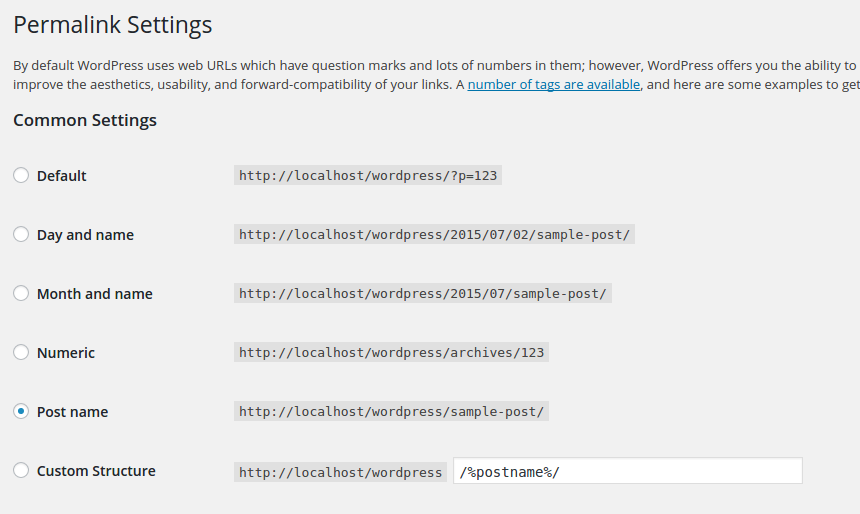The height and width of the screenshot is (514, 860).
Task: Click the Post name label
Action: (72, 412)
